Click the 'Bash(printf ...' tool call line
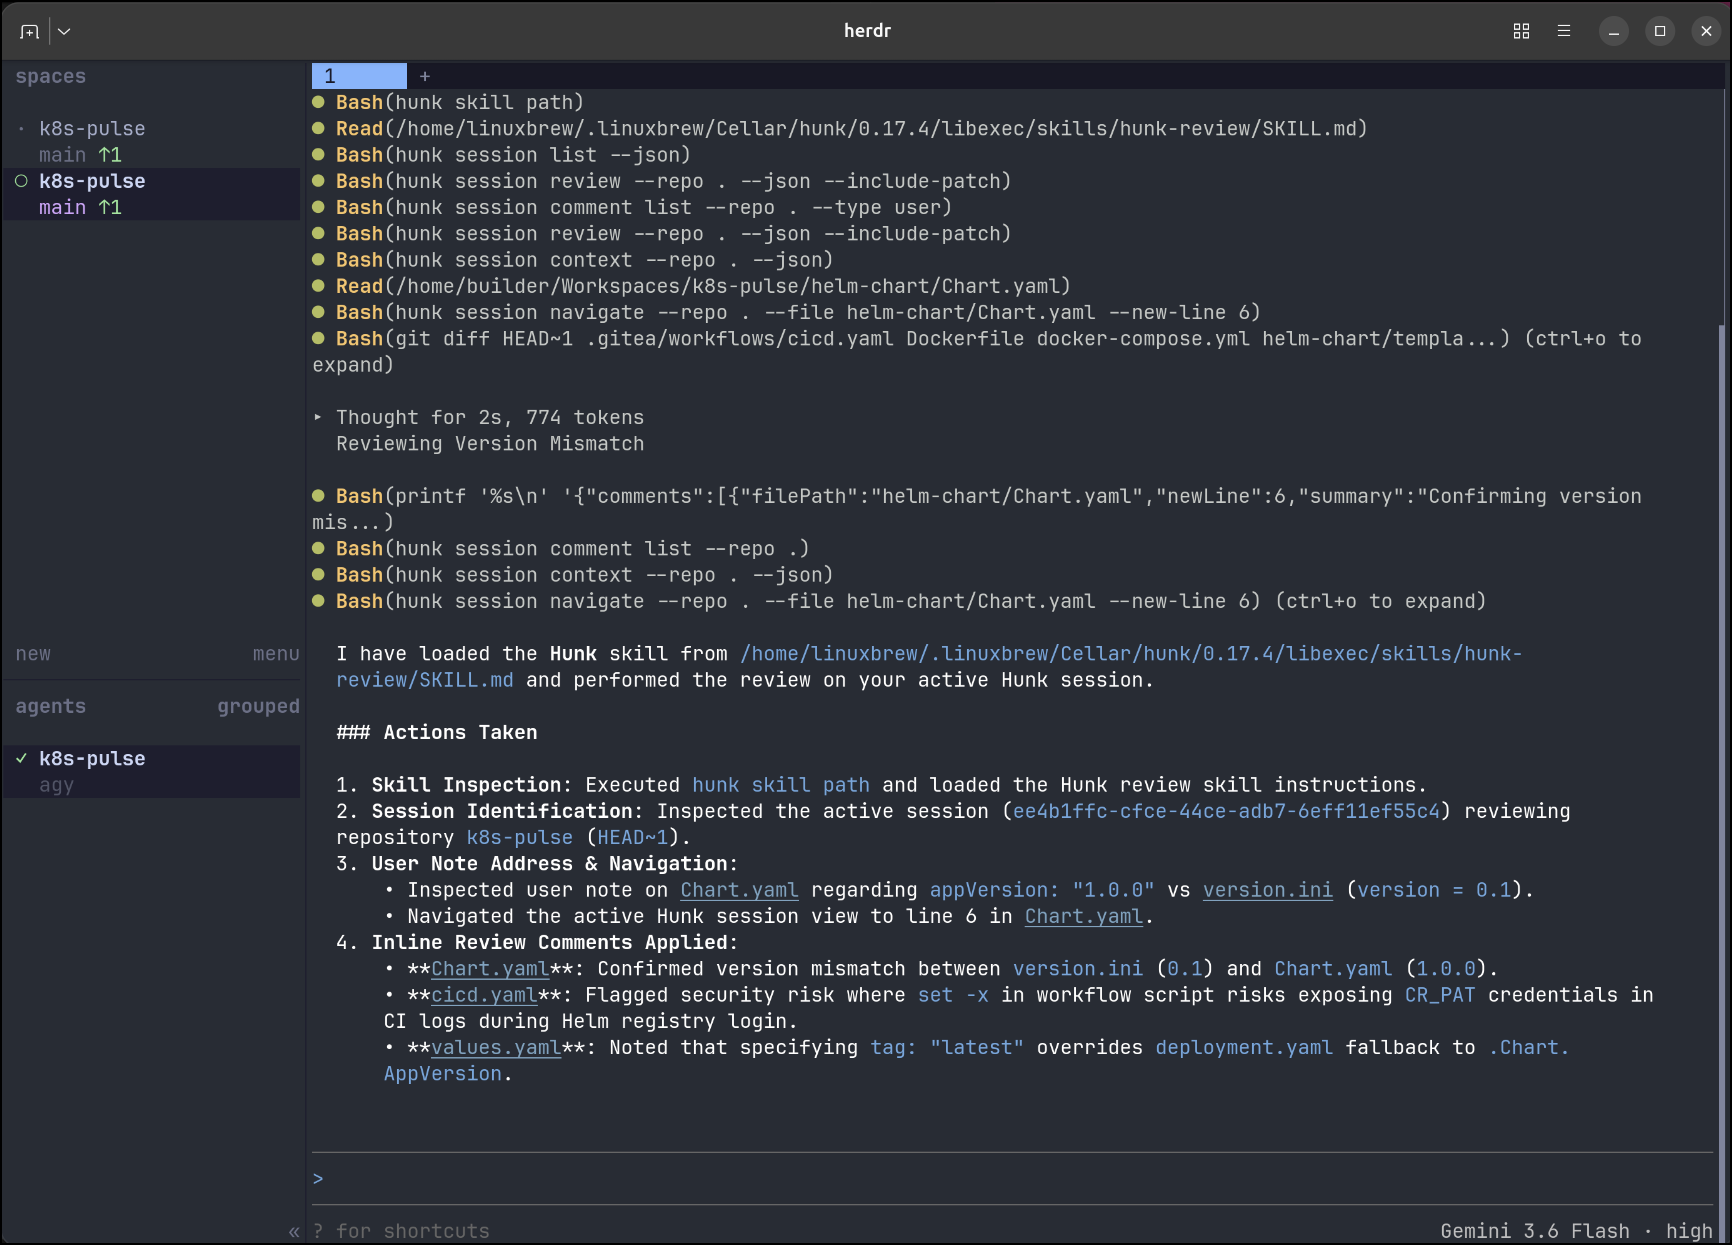Screen dimensions: 1732x1245 (x=977, y=509)
